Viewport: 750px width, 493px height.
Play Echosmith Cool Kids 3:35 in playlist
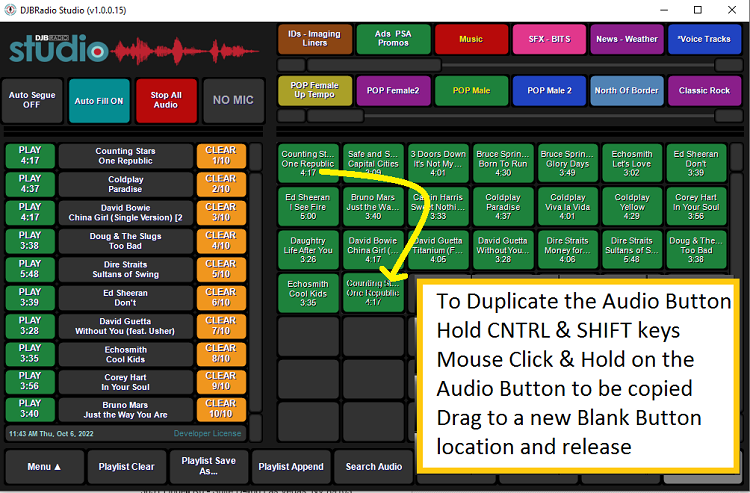pos(30,354)
